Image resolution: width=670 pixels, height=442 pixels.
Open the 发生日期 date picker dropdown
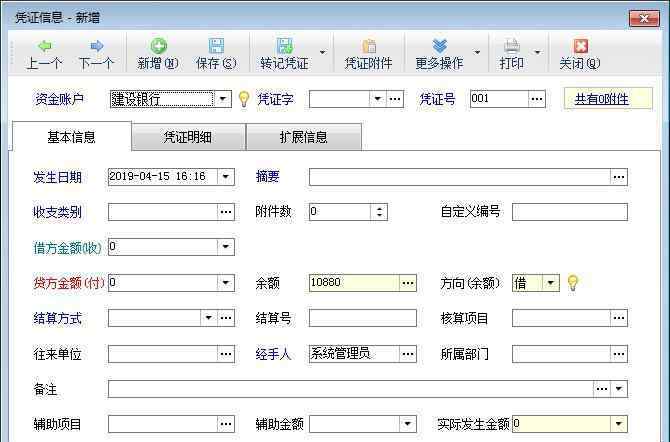(x=226, y=177)
